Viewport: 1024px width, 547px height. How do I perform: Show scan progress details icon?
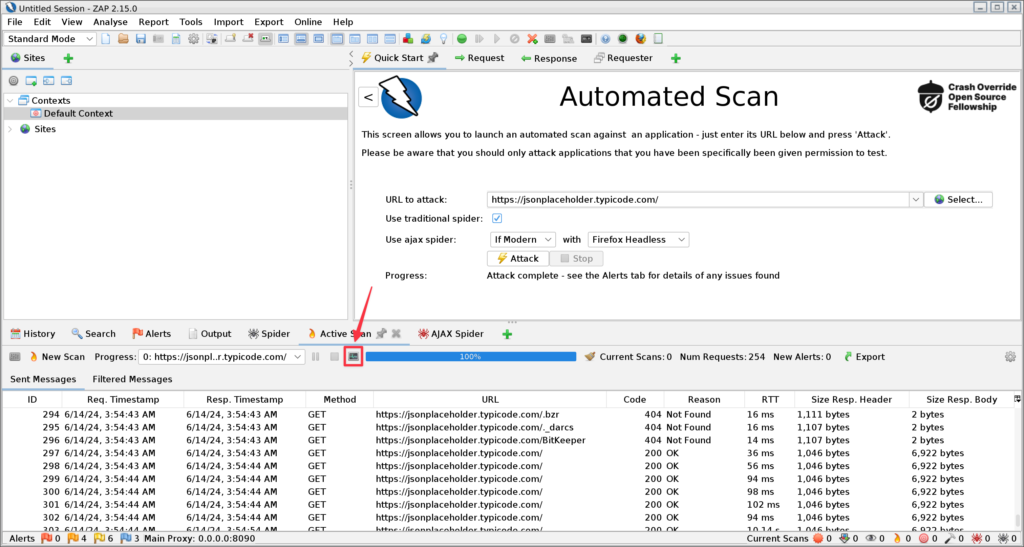[x=353, y=357]
